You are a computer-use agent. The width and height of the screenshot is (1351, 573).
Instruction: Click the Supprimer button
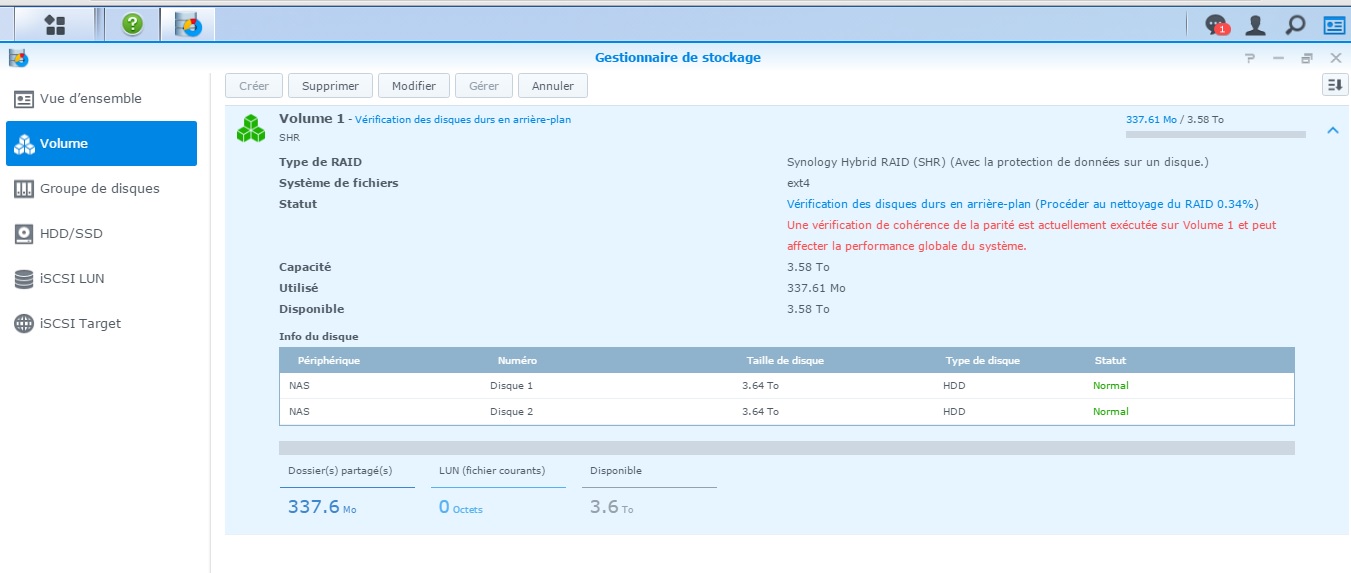[330, 86]
